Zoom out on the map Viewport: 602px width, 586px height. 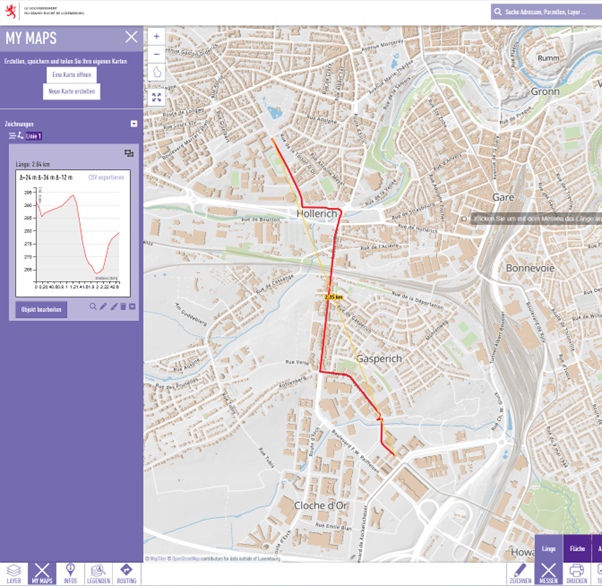157,54
